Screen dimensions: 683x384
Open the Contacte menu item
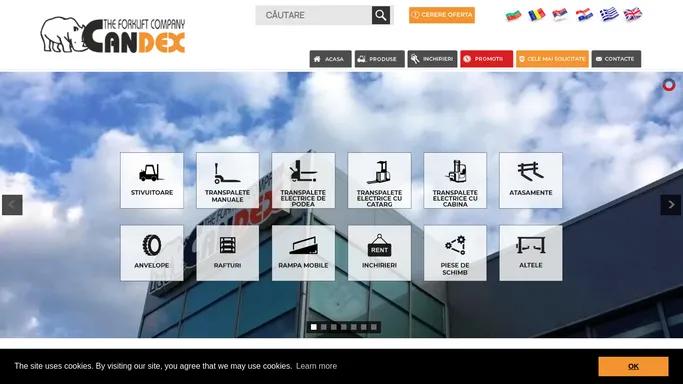[616, 59]
